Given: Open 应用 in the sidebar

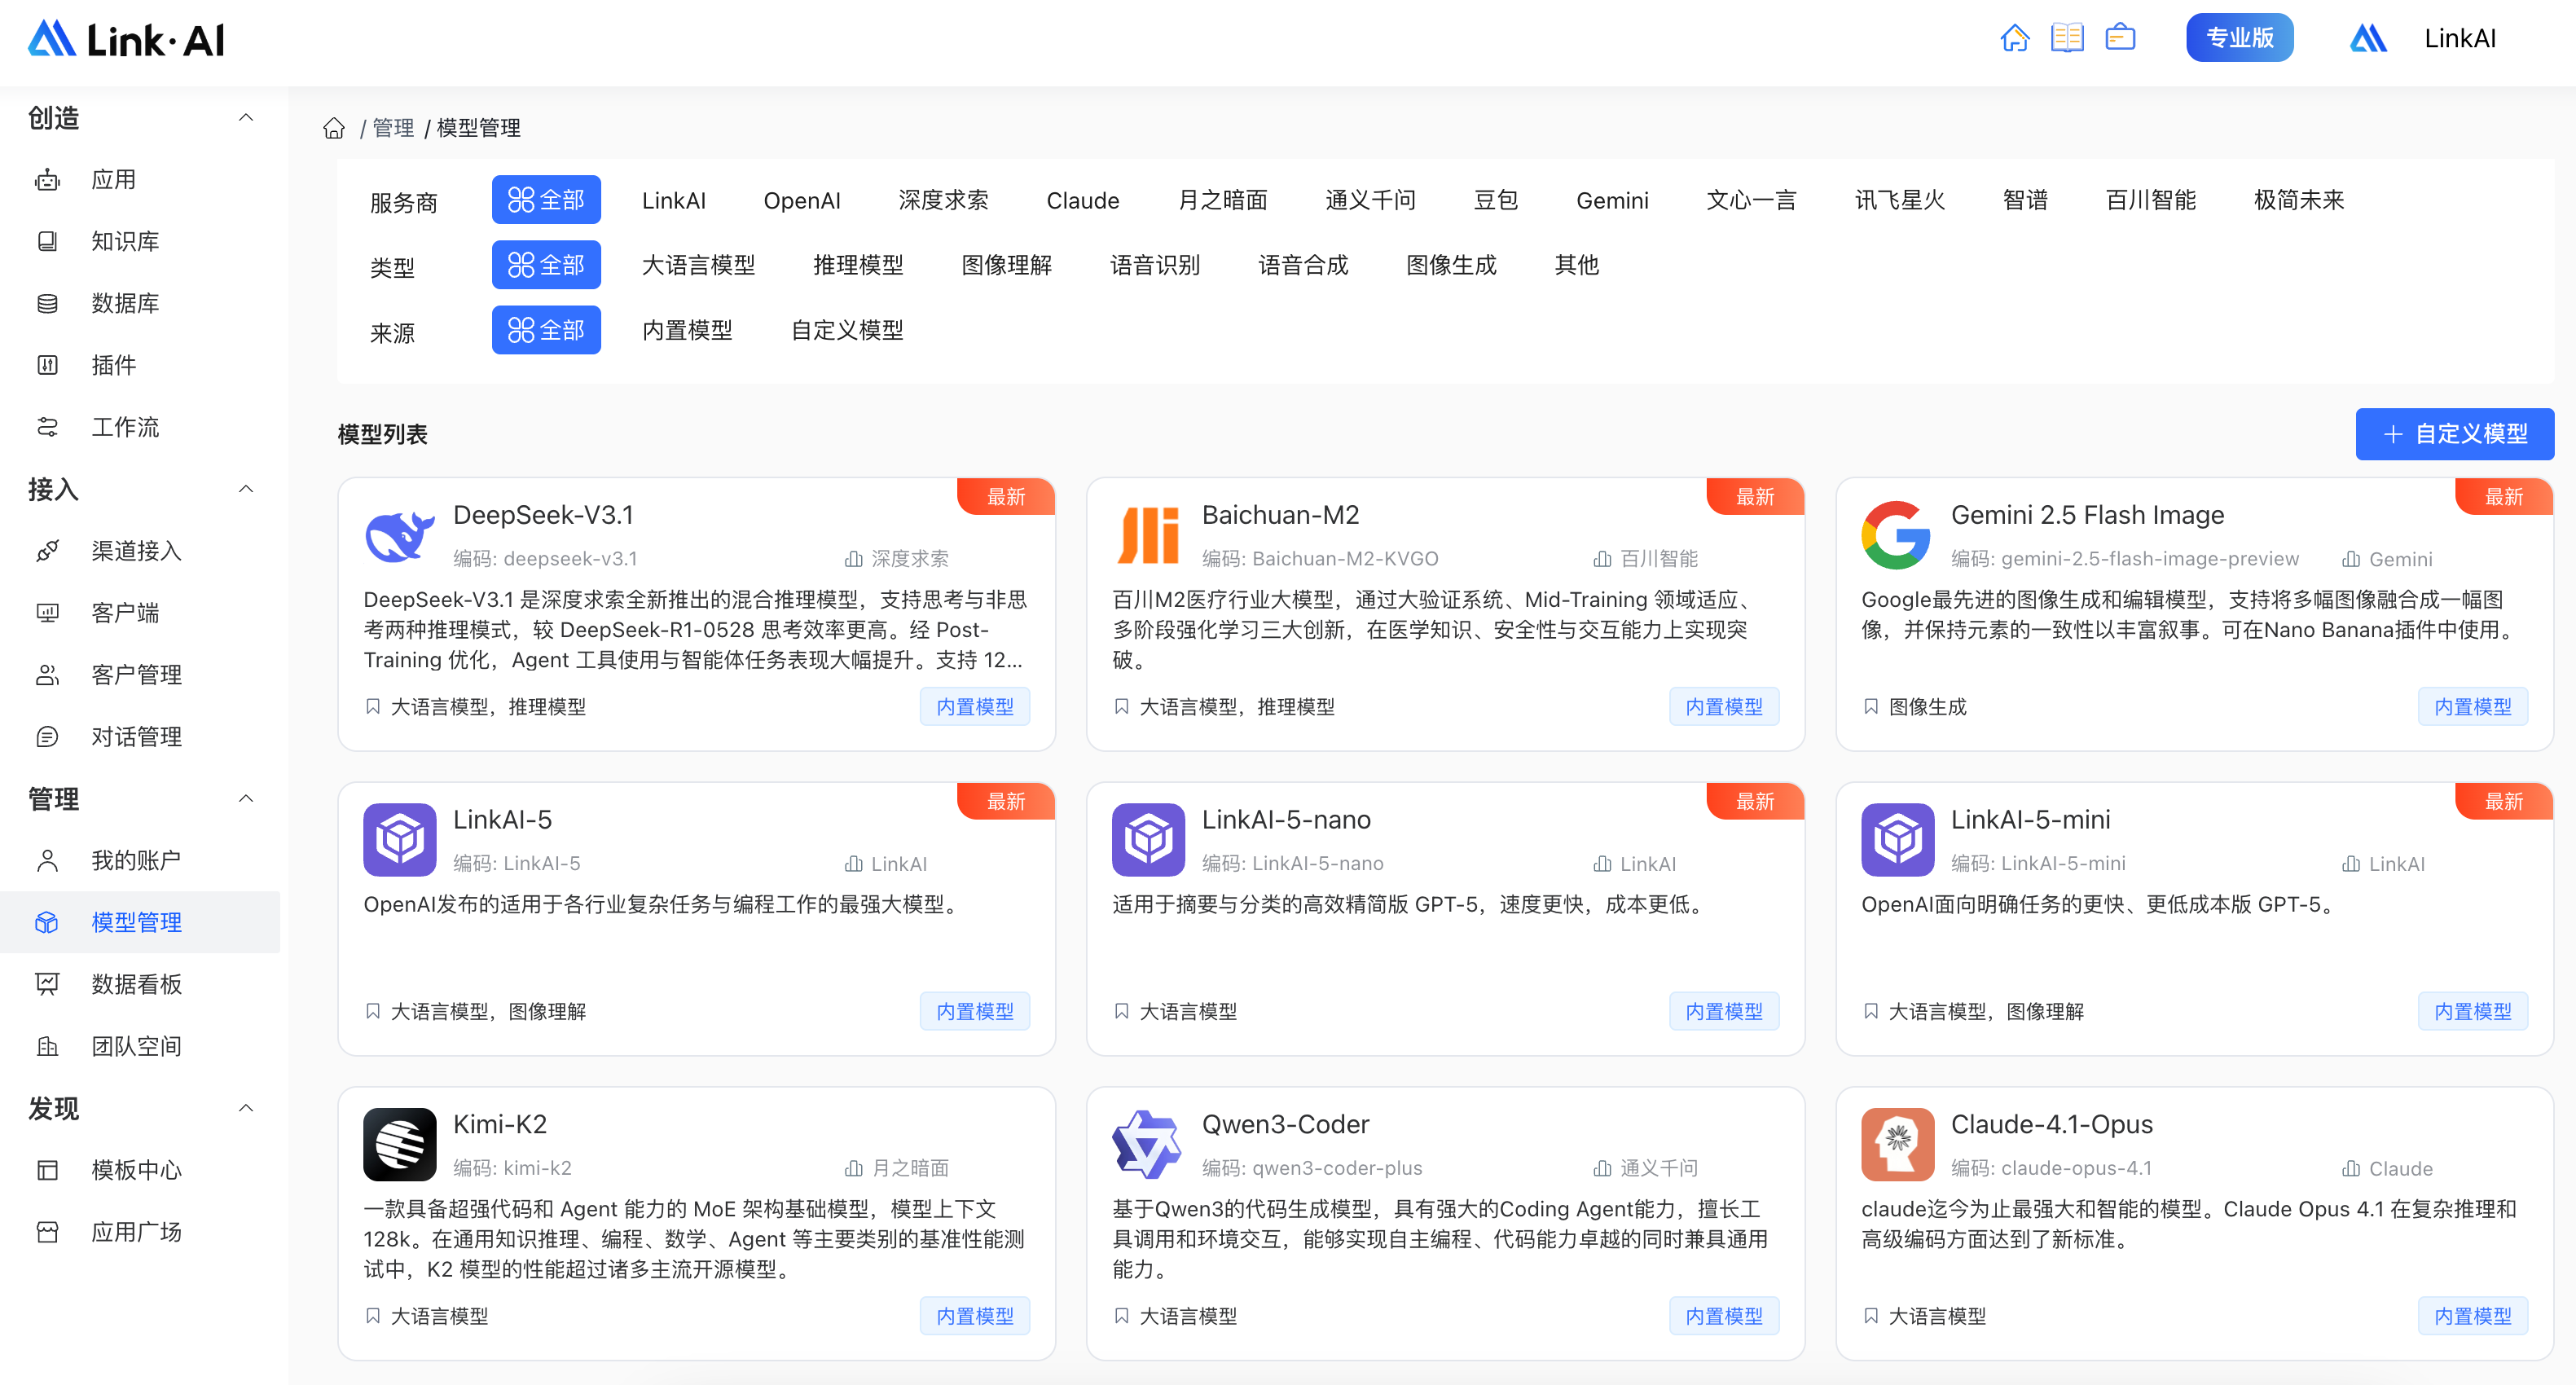Looking at the screenshot, I should [x=140, y=180].
